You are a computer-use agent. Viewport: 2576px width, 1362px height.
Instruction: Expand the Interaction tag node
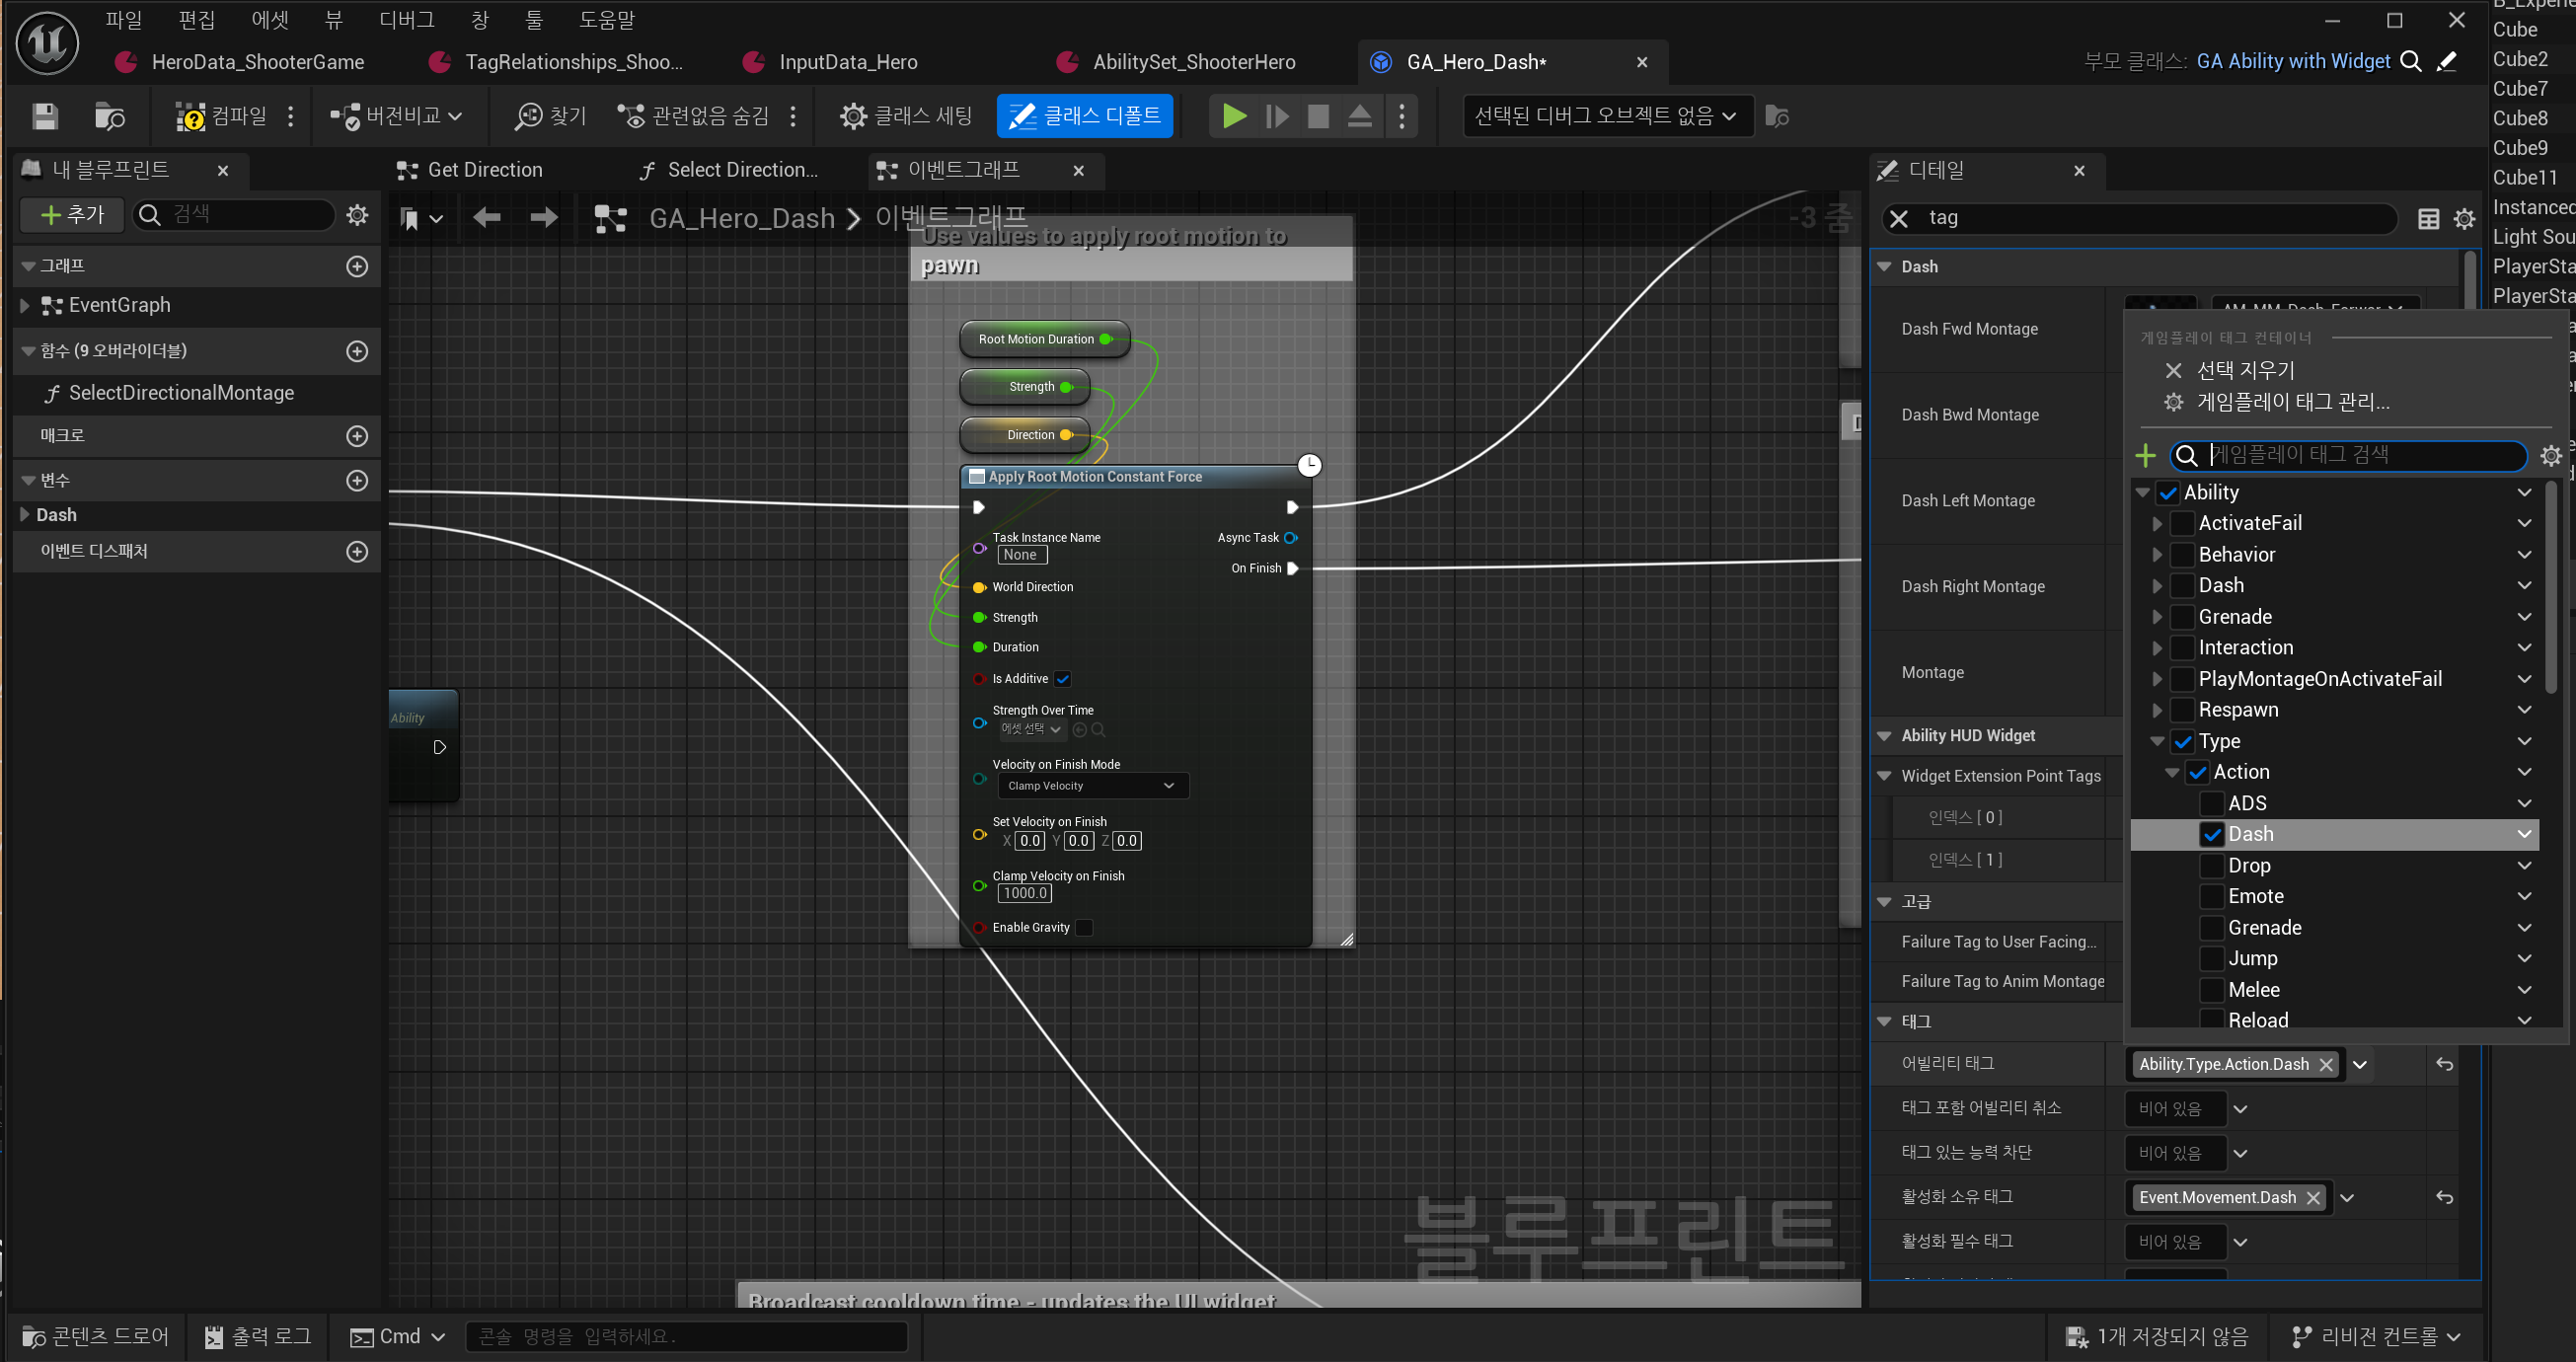point(2157,648)
